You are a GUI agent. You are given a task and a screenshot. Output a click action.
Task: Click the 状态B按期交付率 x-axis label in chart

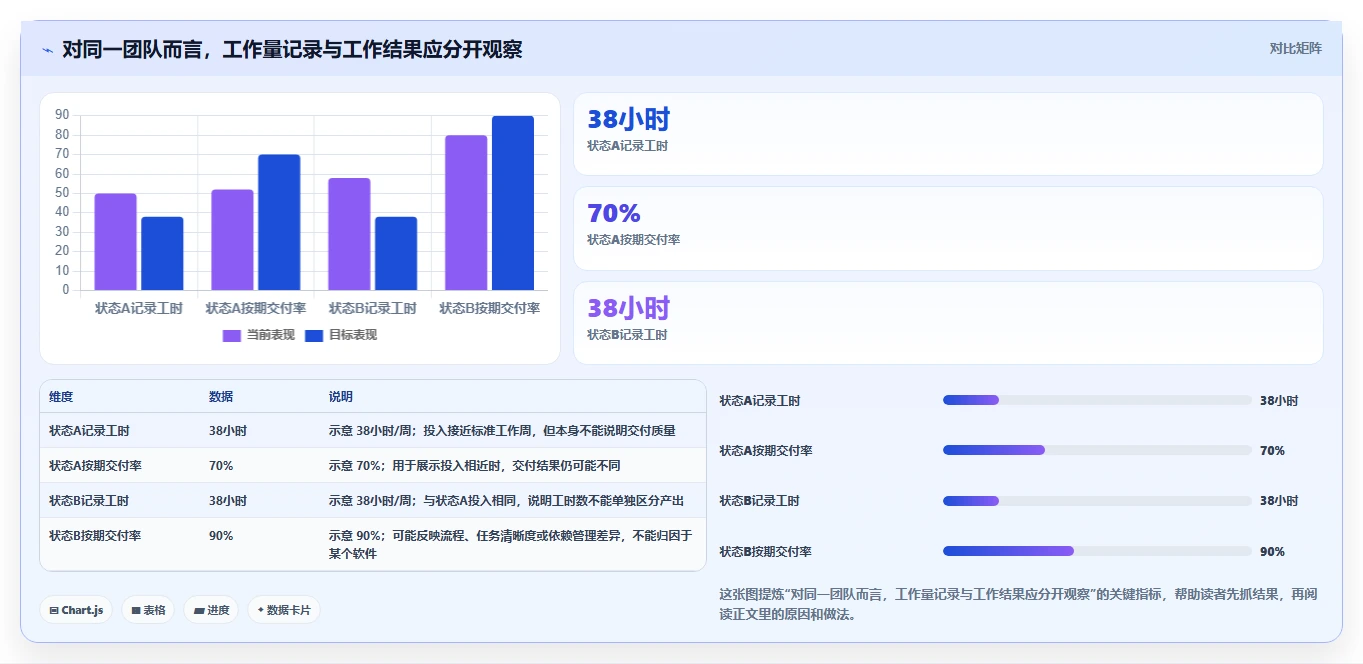pos(490,308)
